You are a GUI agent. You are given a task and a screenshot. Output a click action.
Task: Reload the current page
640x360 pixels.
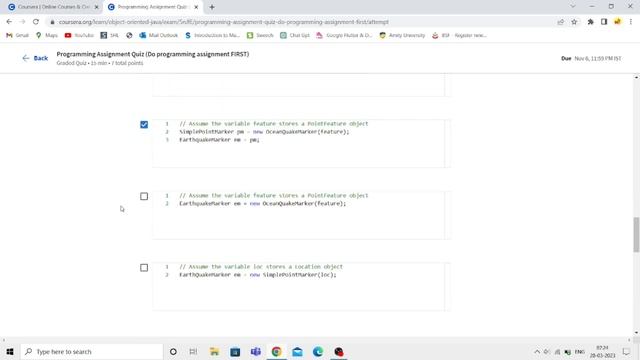[x=36, y=22]
